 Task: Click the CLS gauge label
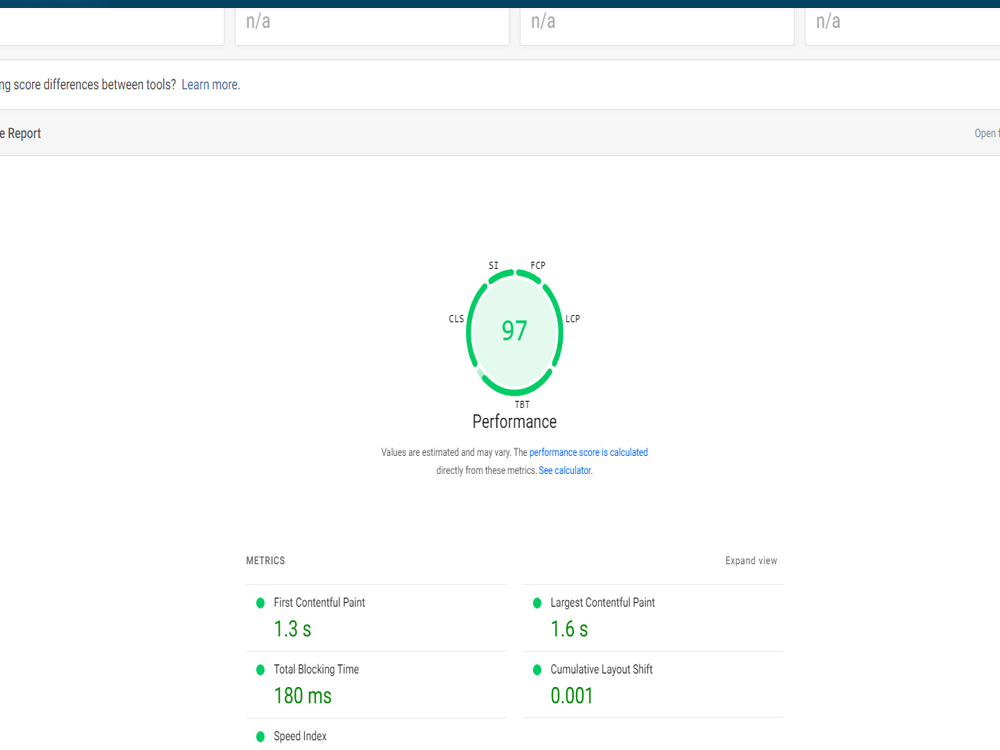pos(456,318)
